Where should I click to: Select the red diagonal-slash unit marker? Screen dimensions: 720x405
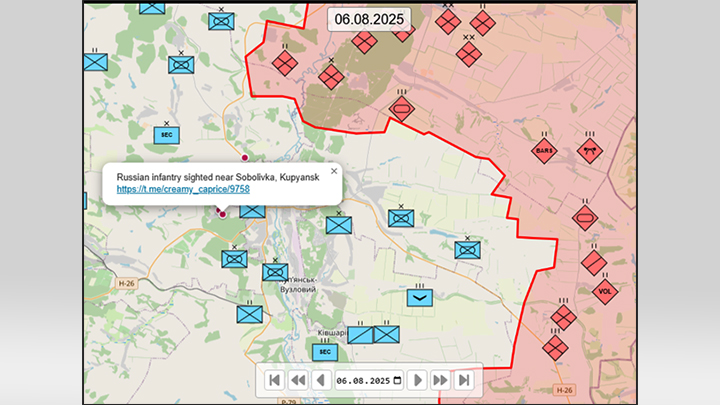click(x=594, y=263)
